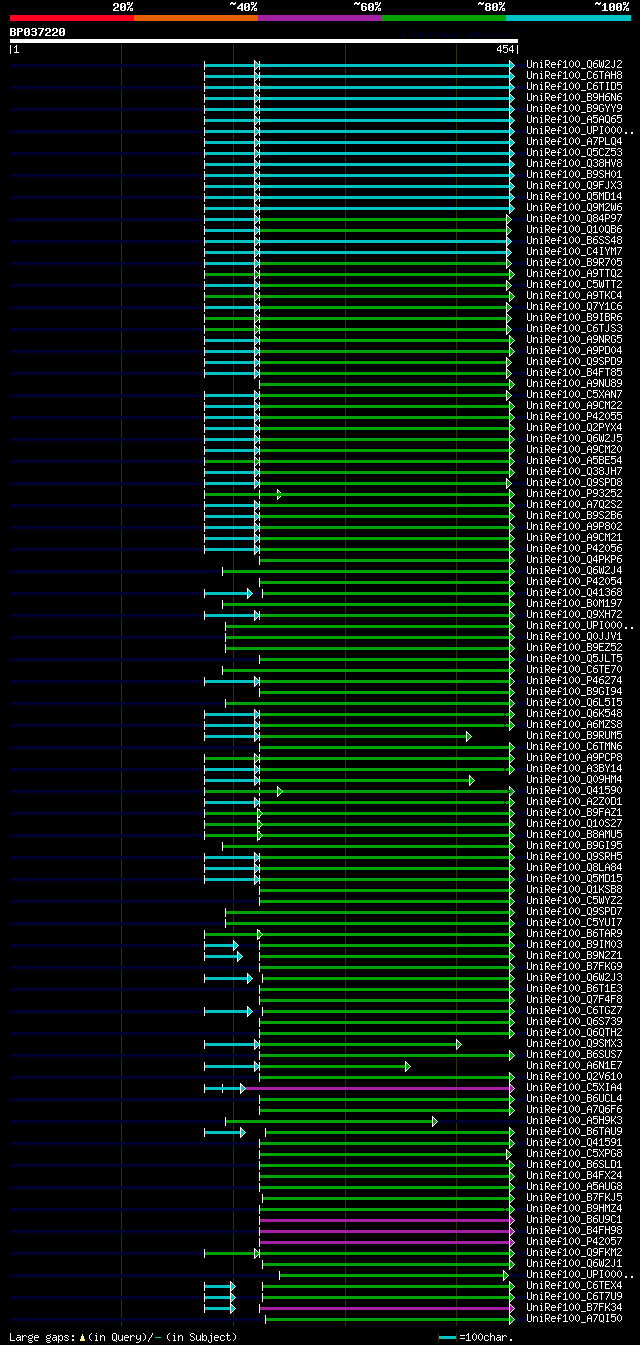Select the UniRef100_Q9M2W6 label
The width and height of the screenshot is (640, 1345).
(x=574, y=207)
